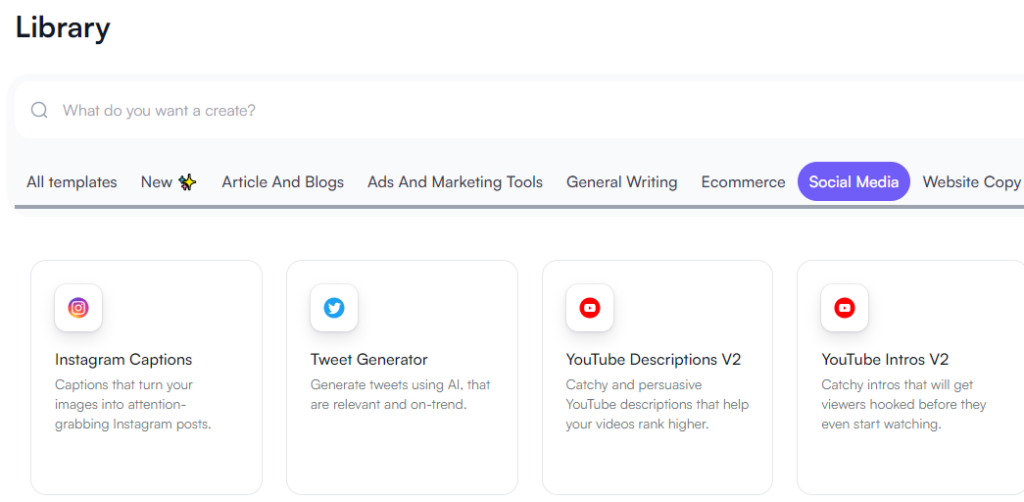Switch to the All templates tab

pyautogui.click(x=72, y=182)
